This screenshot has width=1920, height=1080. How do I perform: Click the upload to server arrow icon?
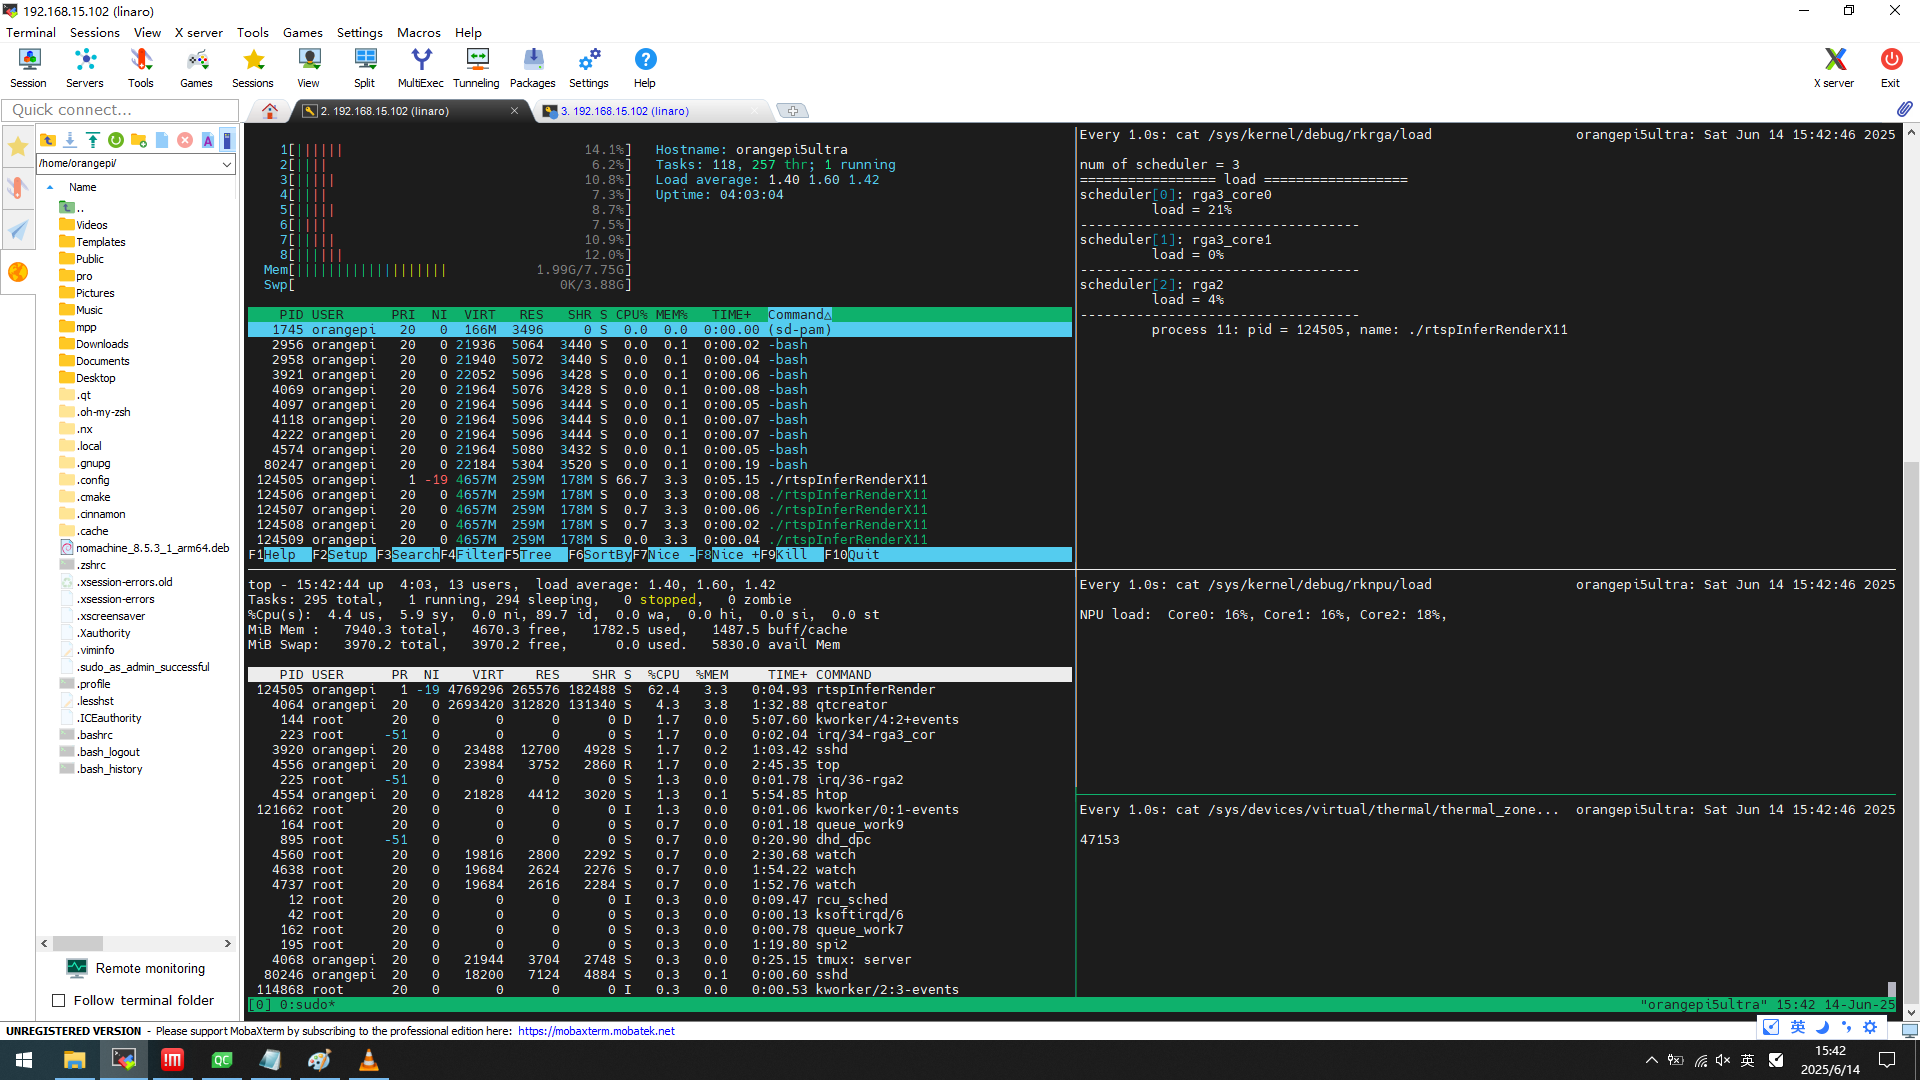click(x=93, y=140)
